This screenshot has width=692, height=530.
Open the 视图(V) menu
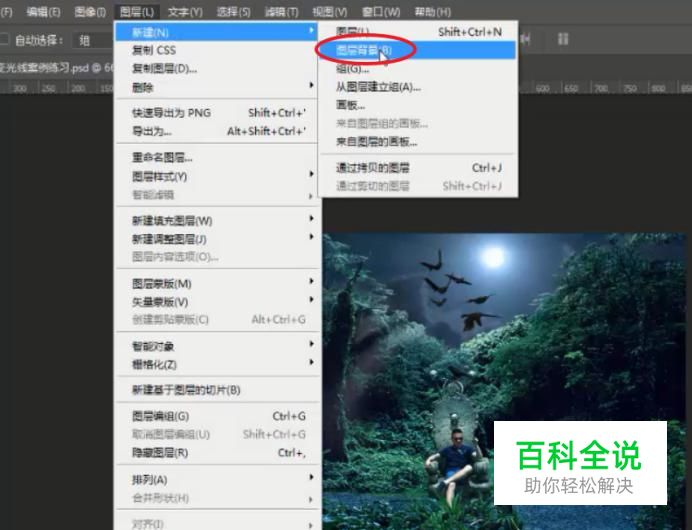pos(330,12)
